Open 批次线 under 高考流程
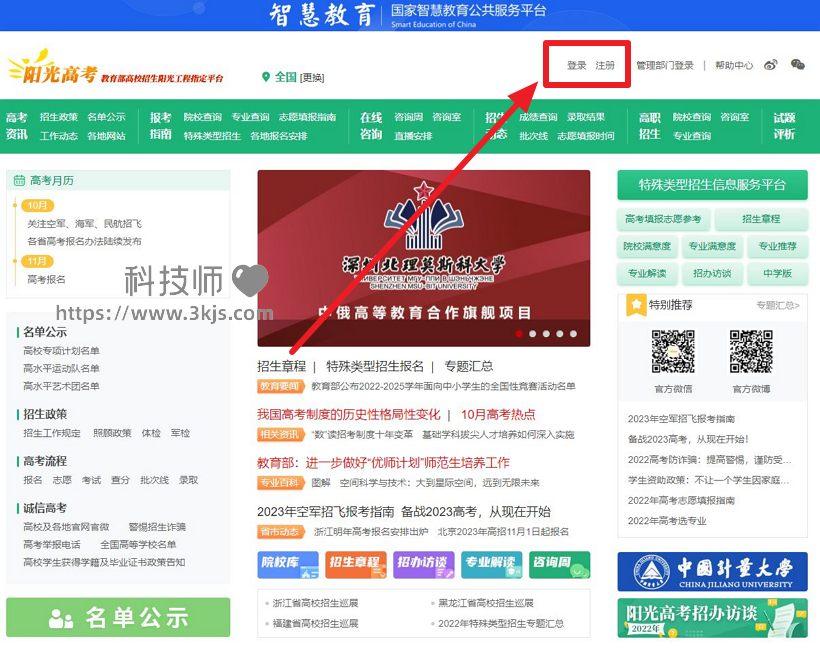This screenshot has height=654, width=820. point(154,480)
